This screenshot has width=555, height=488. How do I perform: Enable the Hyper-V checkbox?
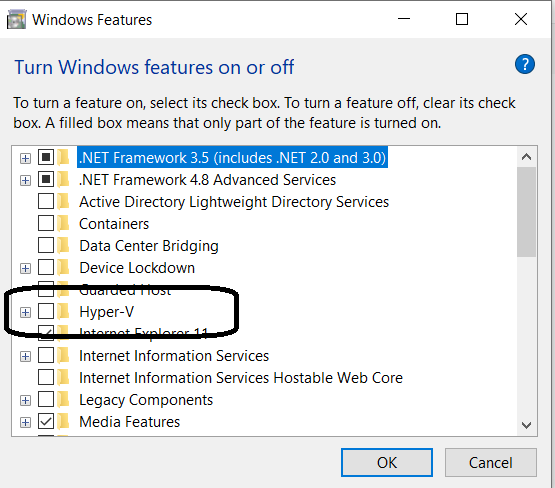coord(46,311)
